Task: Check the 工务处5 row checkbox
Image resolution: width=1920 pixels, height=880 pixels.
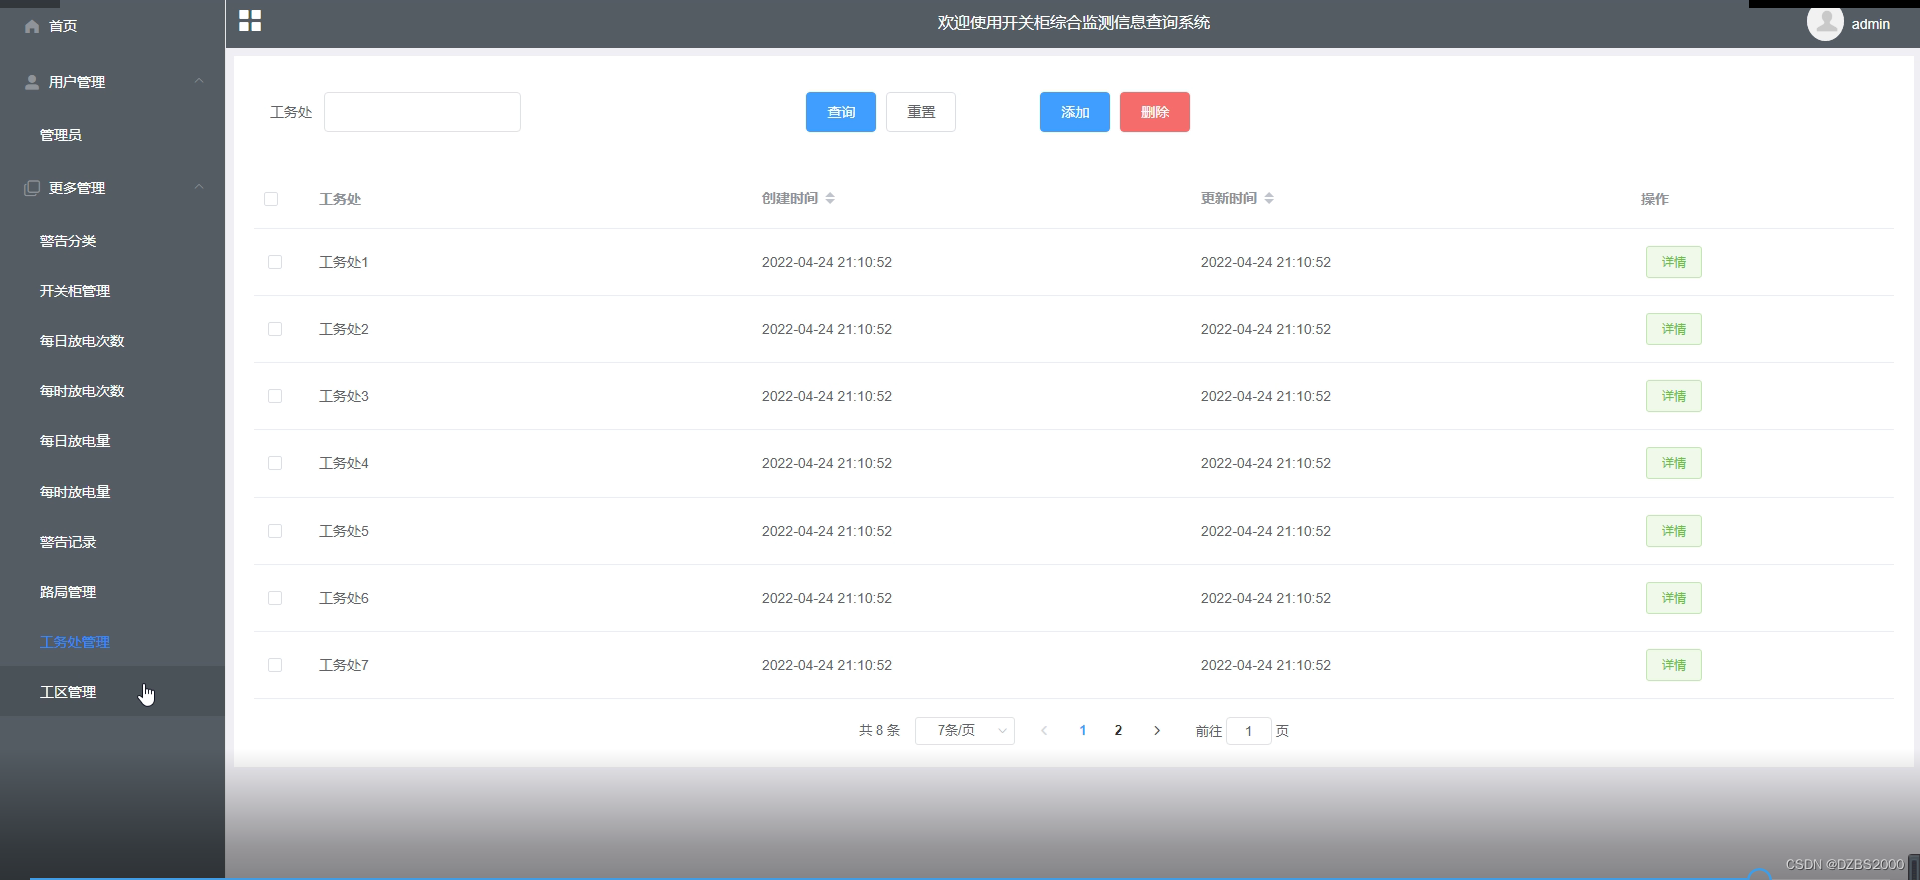Action: (275, 531)
